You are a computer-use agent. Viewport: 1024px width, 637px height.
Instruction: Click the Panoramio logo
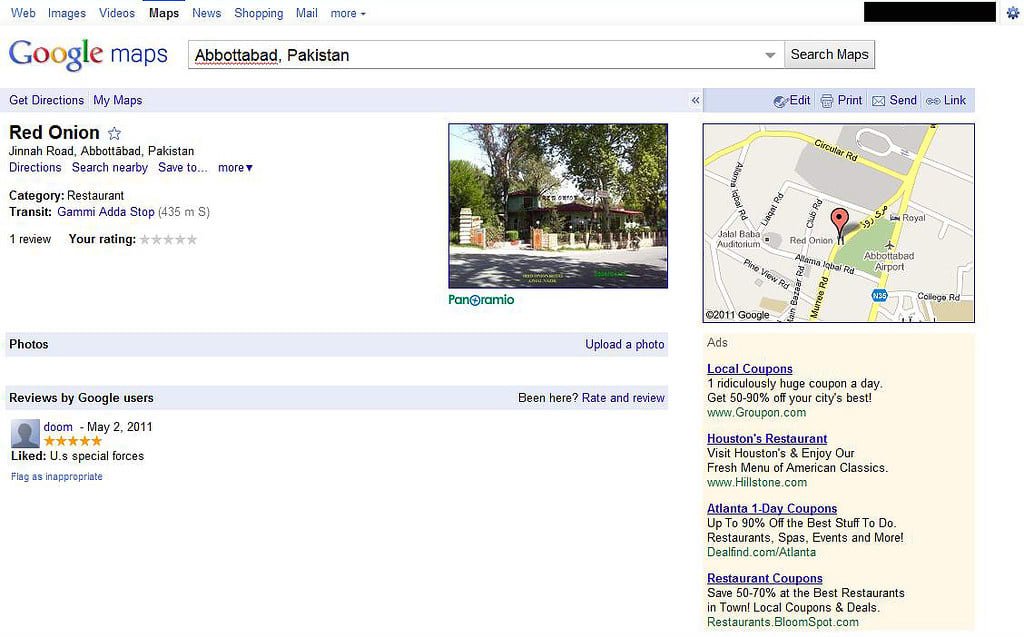pyautogui.click(x=481, y=300)
